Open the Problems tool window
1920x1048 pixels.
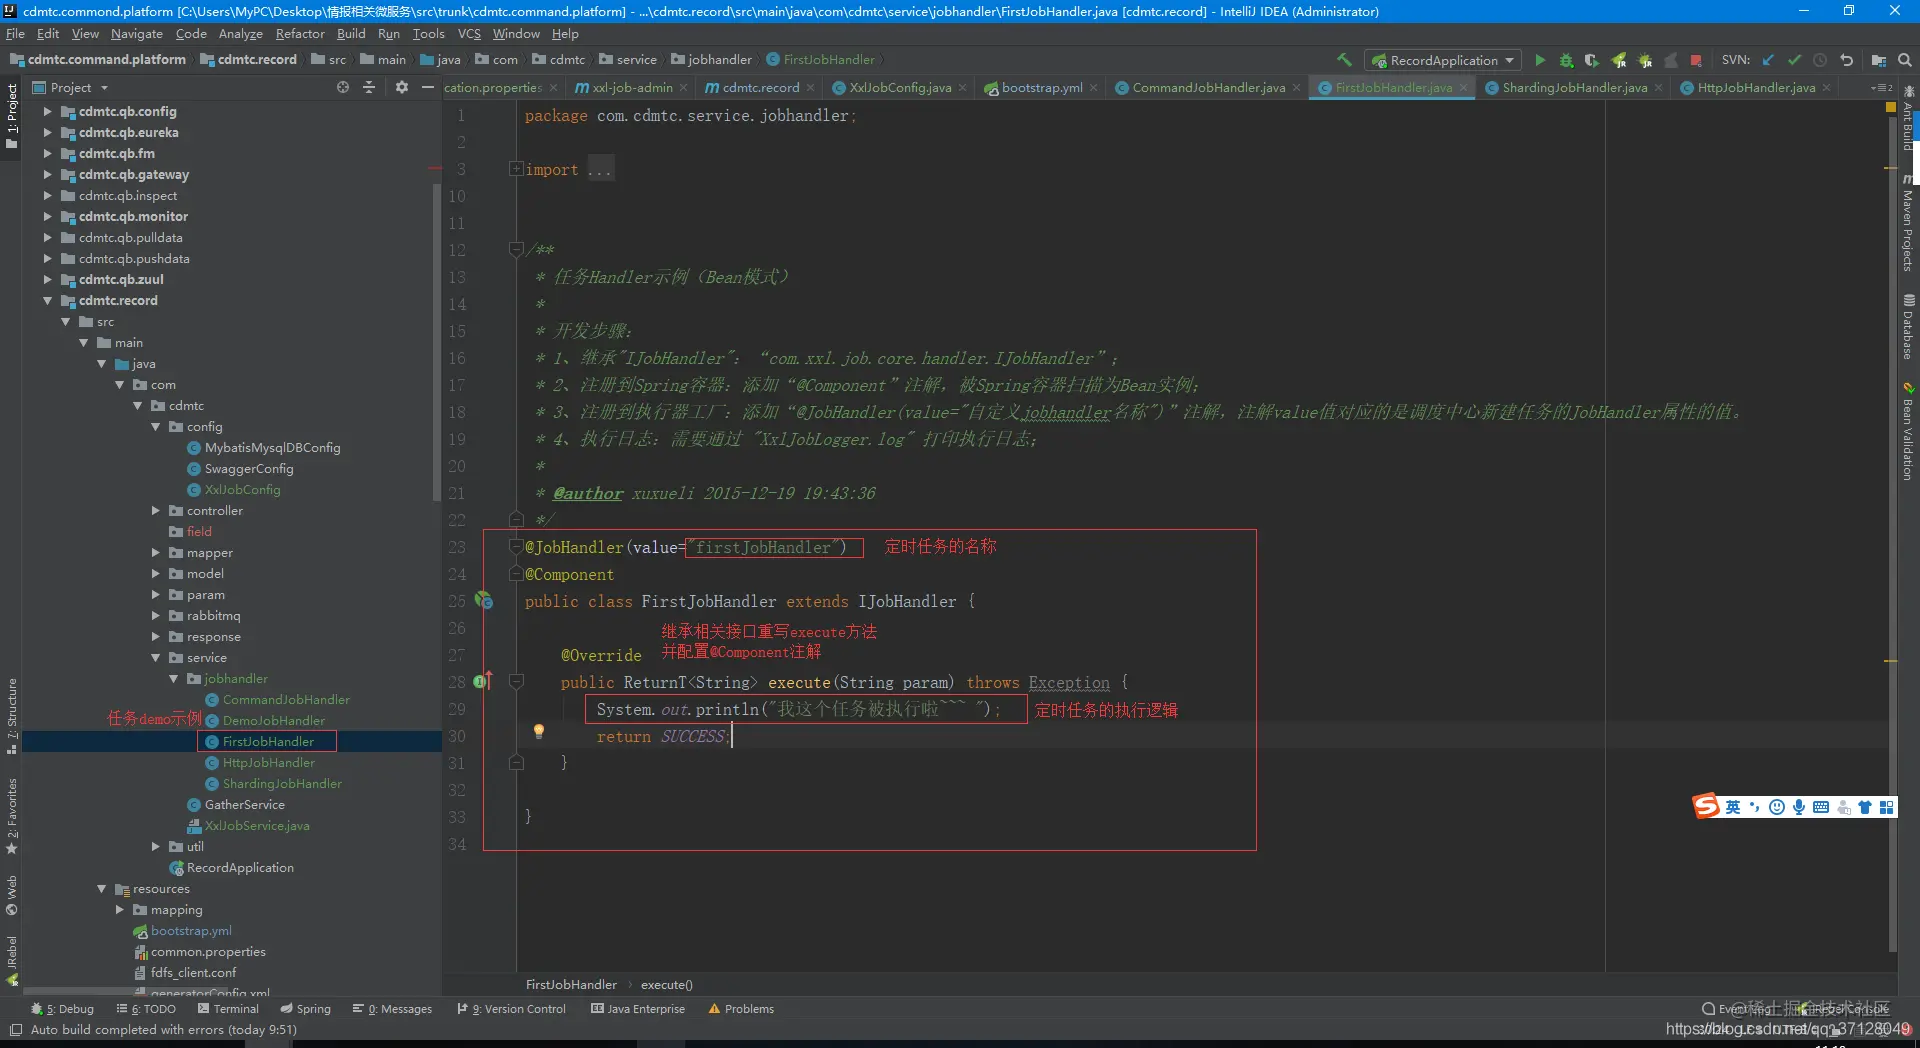(x=741, y=1009)
